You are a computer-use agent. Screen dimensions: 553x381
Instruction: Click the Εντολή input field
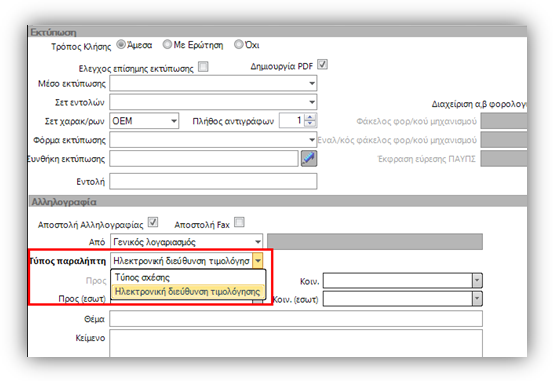(x=213, y=181)
